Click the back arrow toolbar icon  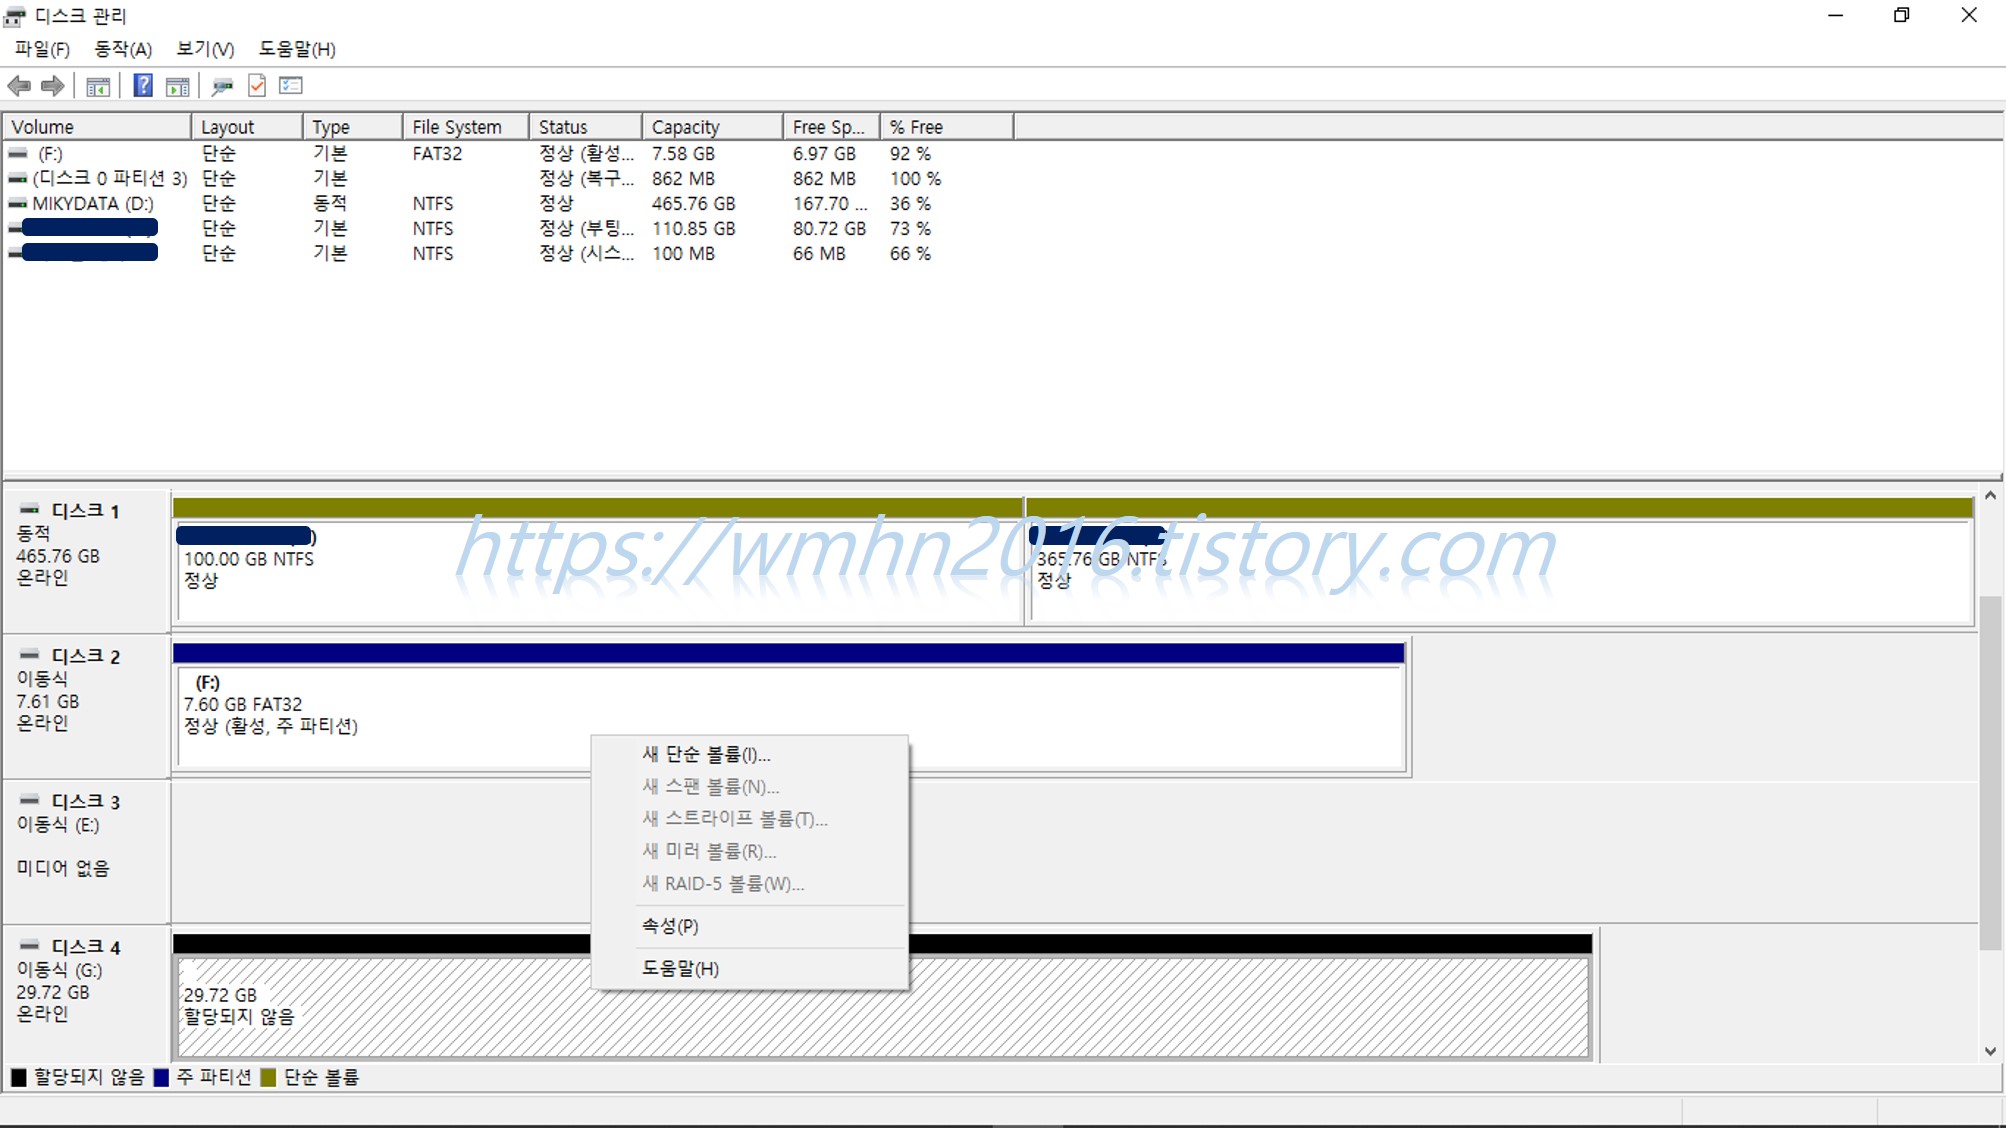coord(18,86)
